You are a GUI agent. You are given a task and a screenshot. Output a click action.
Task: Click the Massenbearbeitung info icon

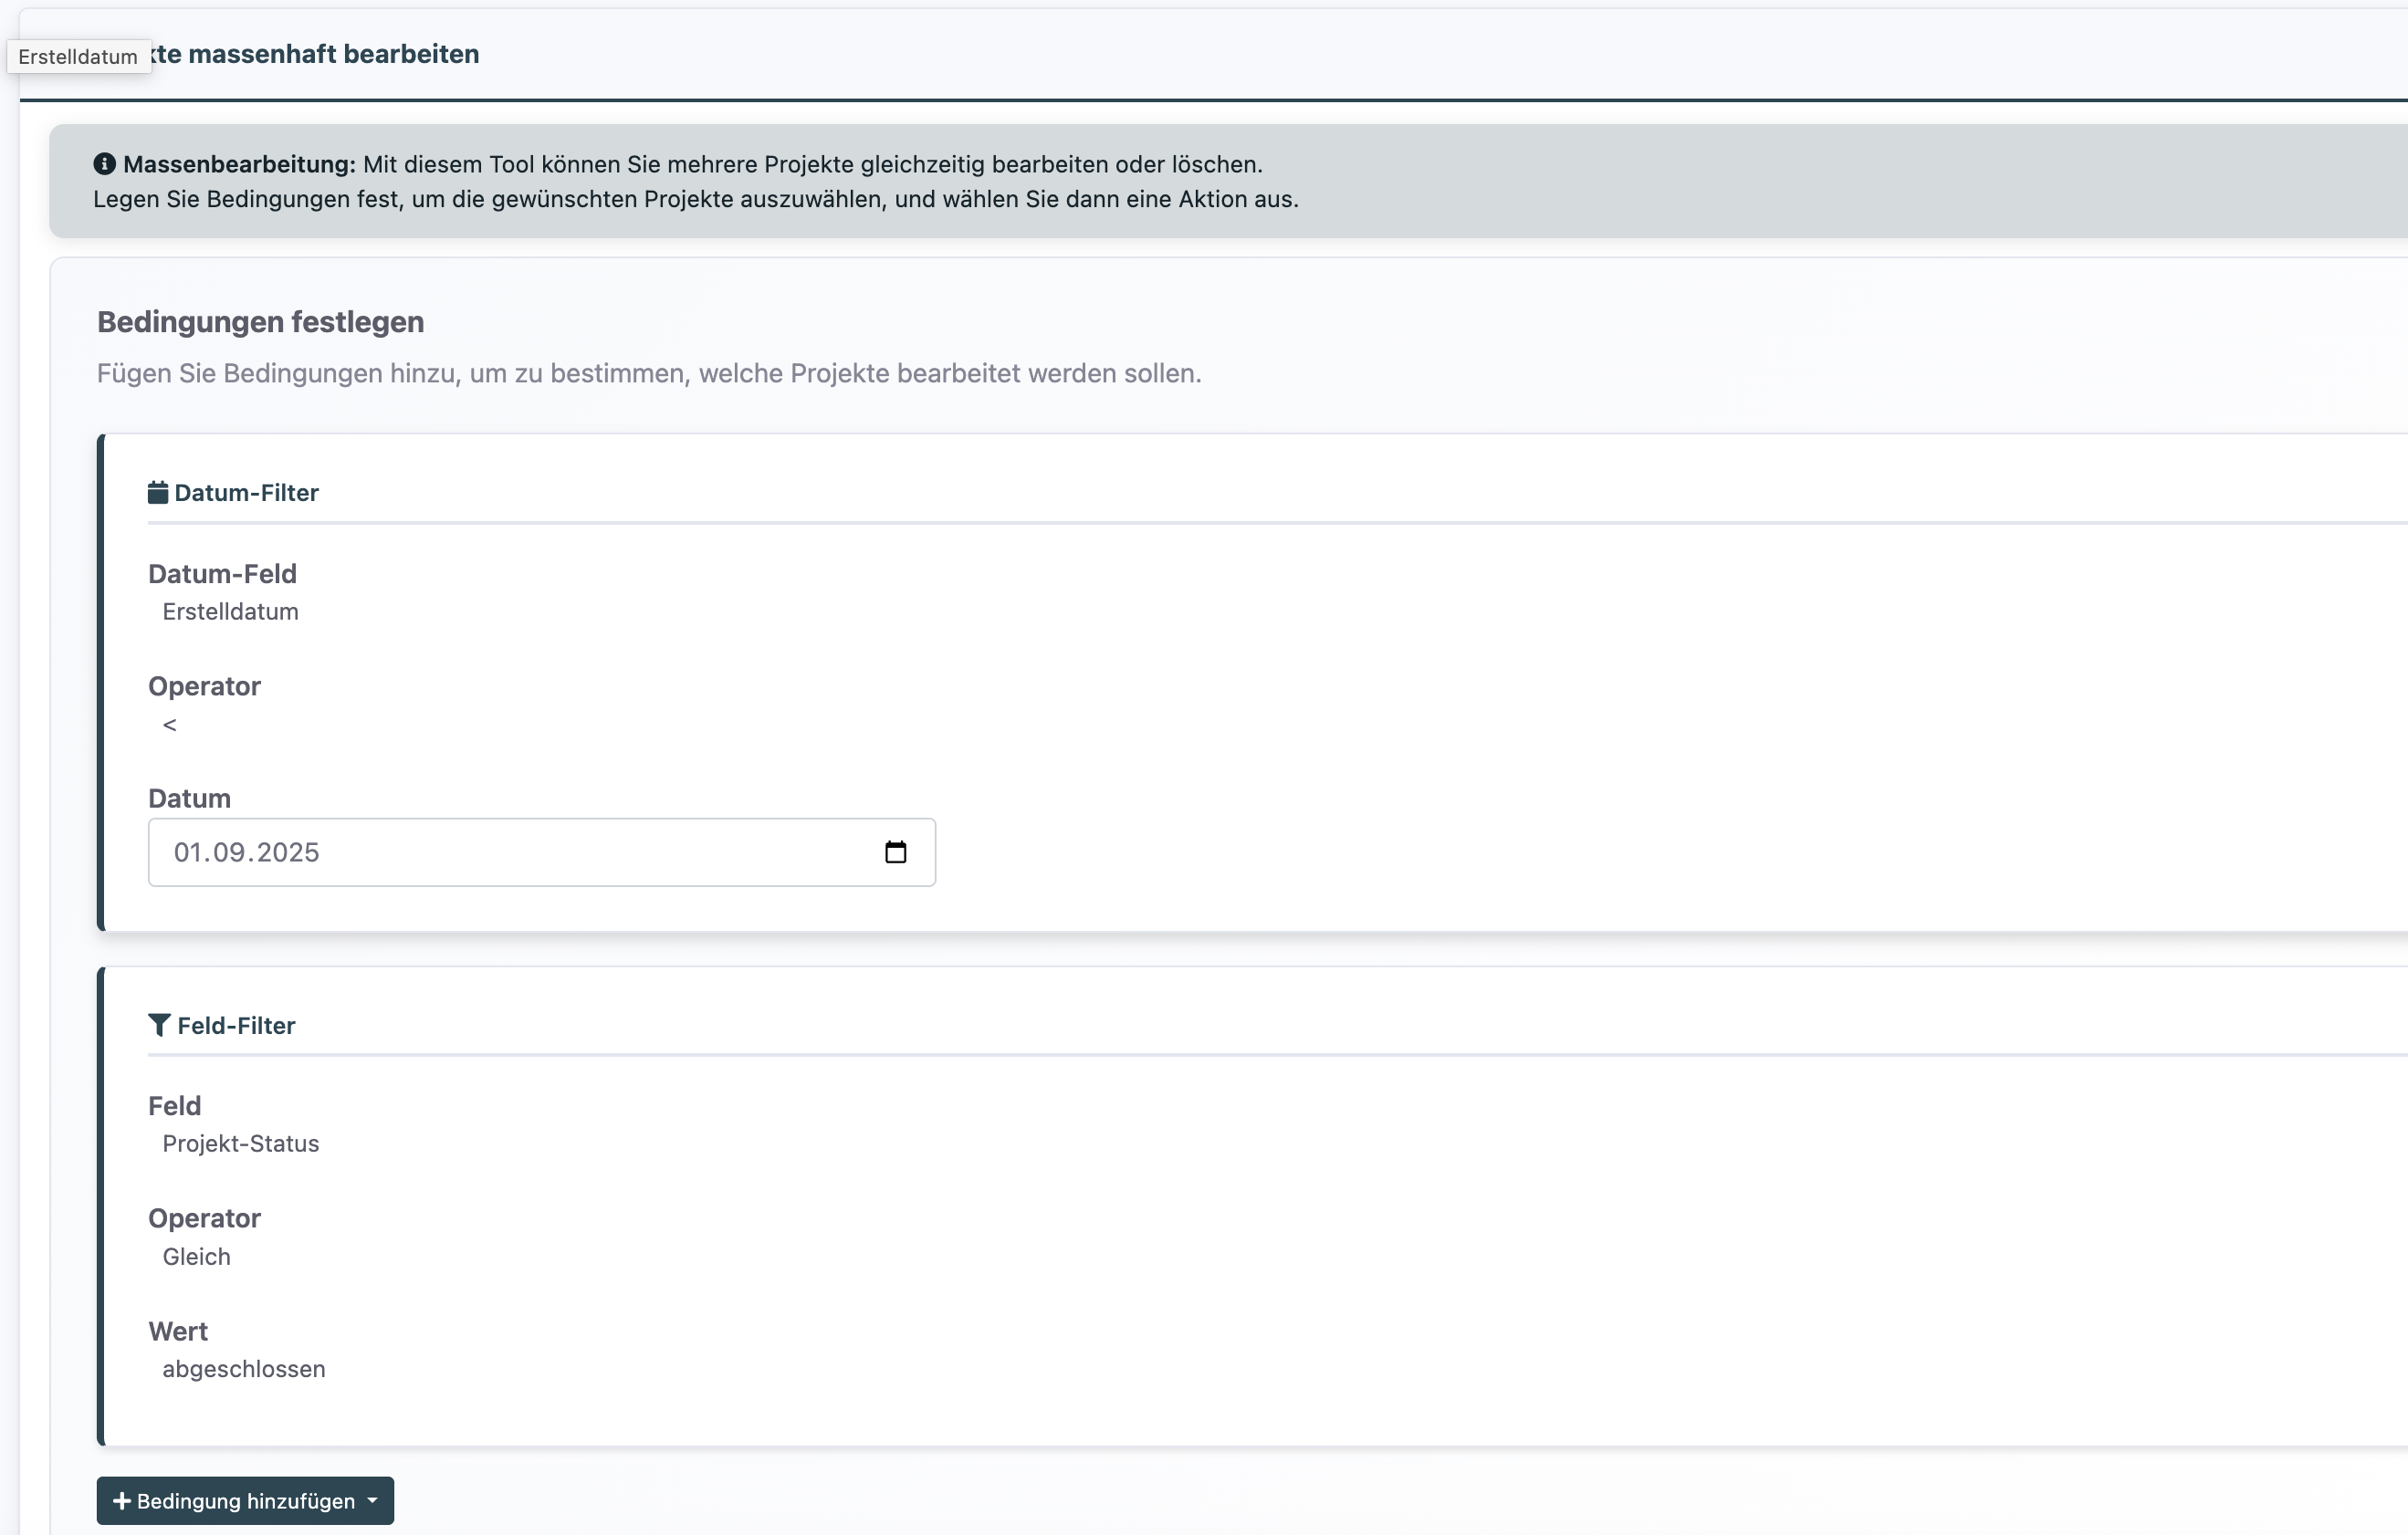pos(104,164)
